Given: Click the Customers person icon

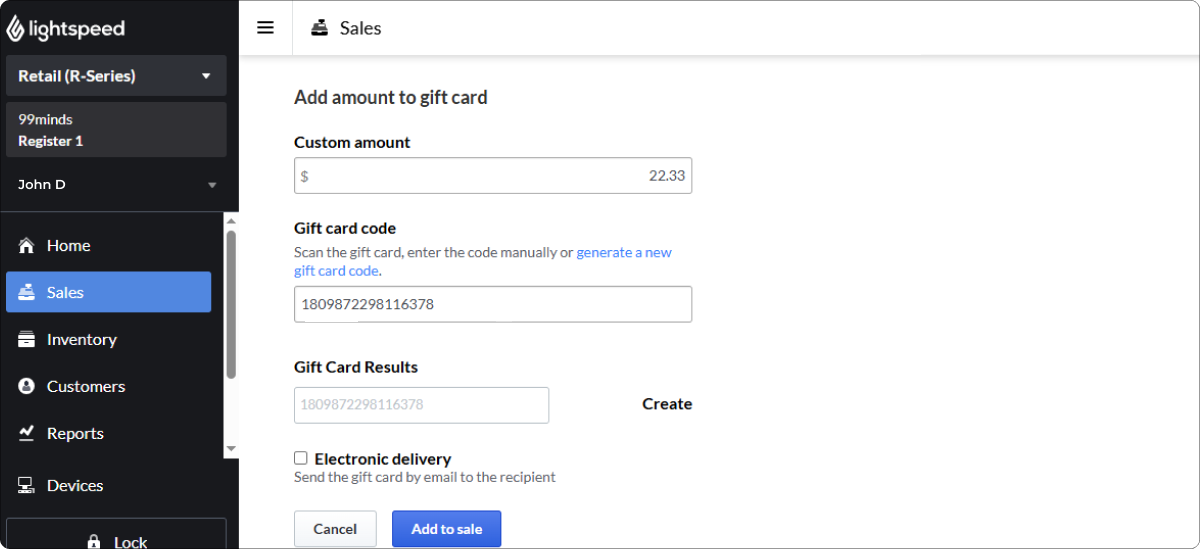Looking at the screenshot, I should [x=27, y=386].
